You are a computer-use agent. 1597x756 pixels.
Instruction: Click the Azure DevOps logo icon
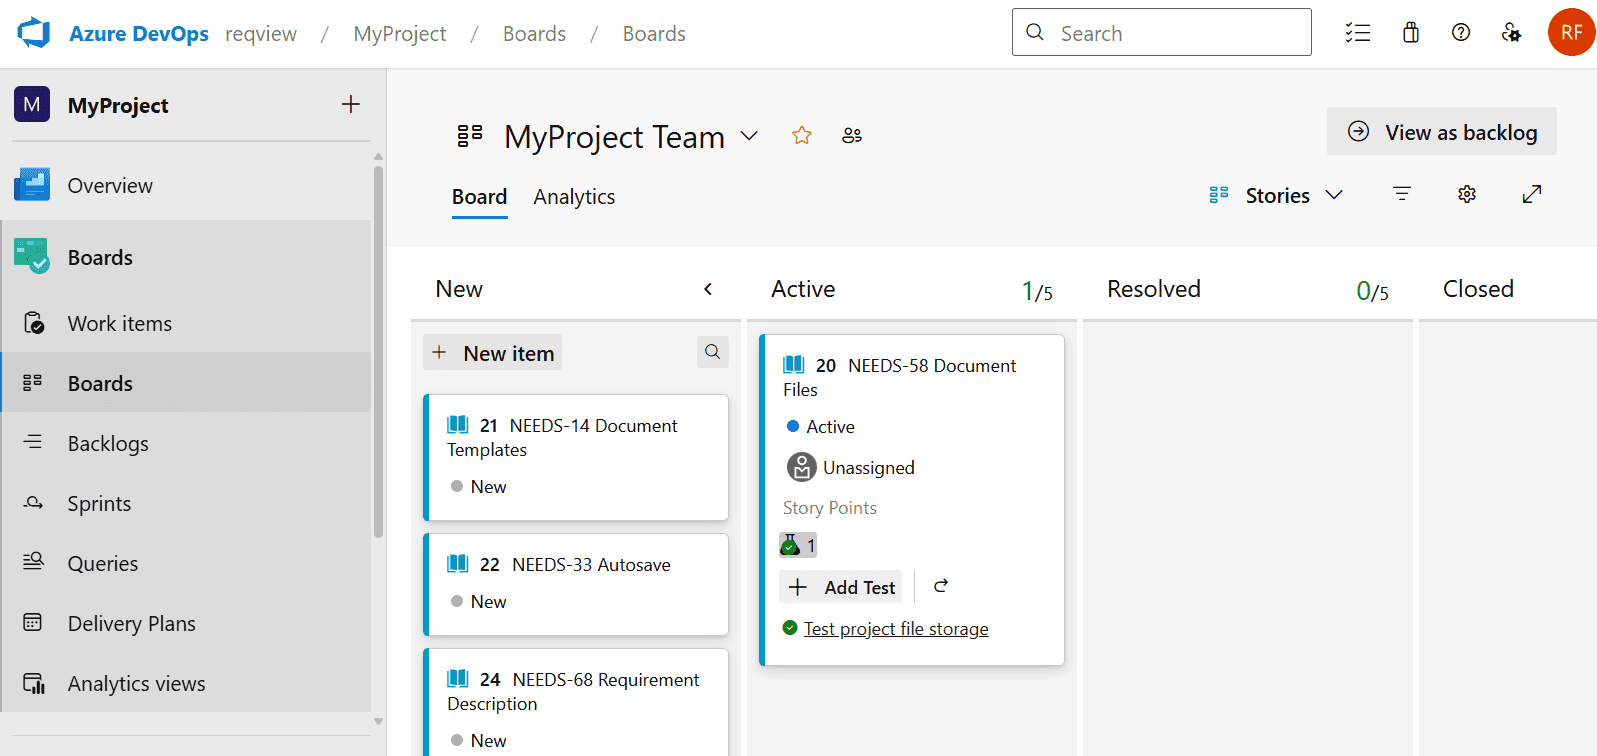(x=33, y=33)
